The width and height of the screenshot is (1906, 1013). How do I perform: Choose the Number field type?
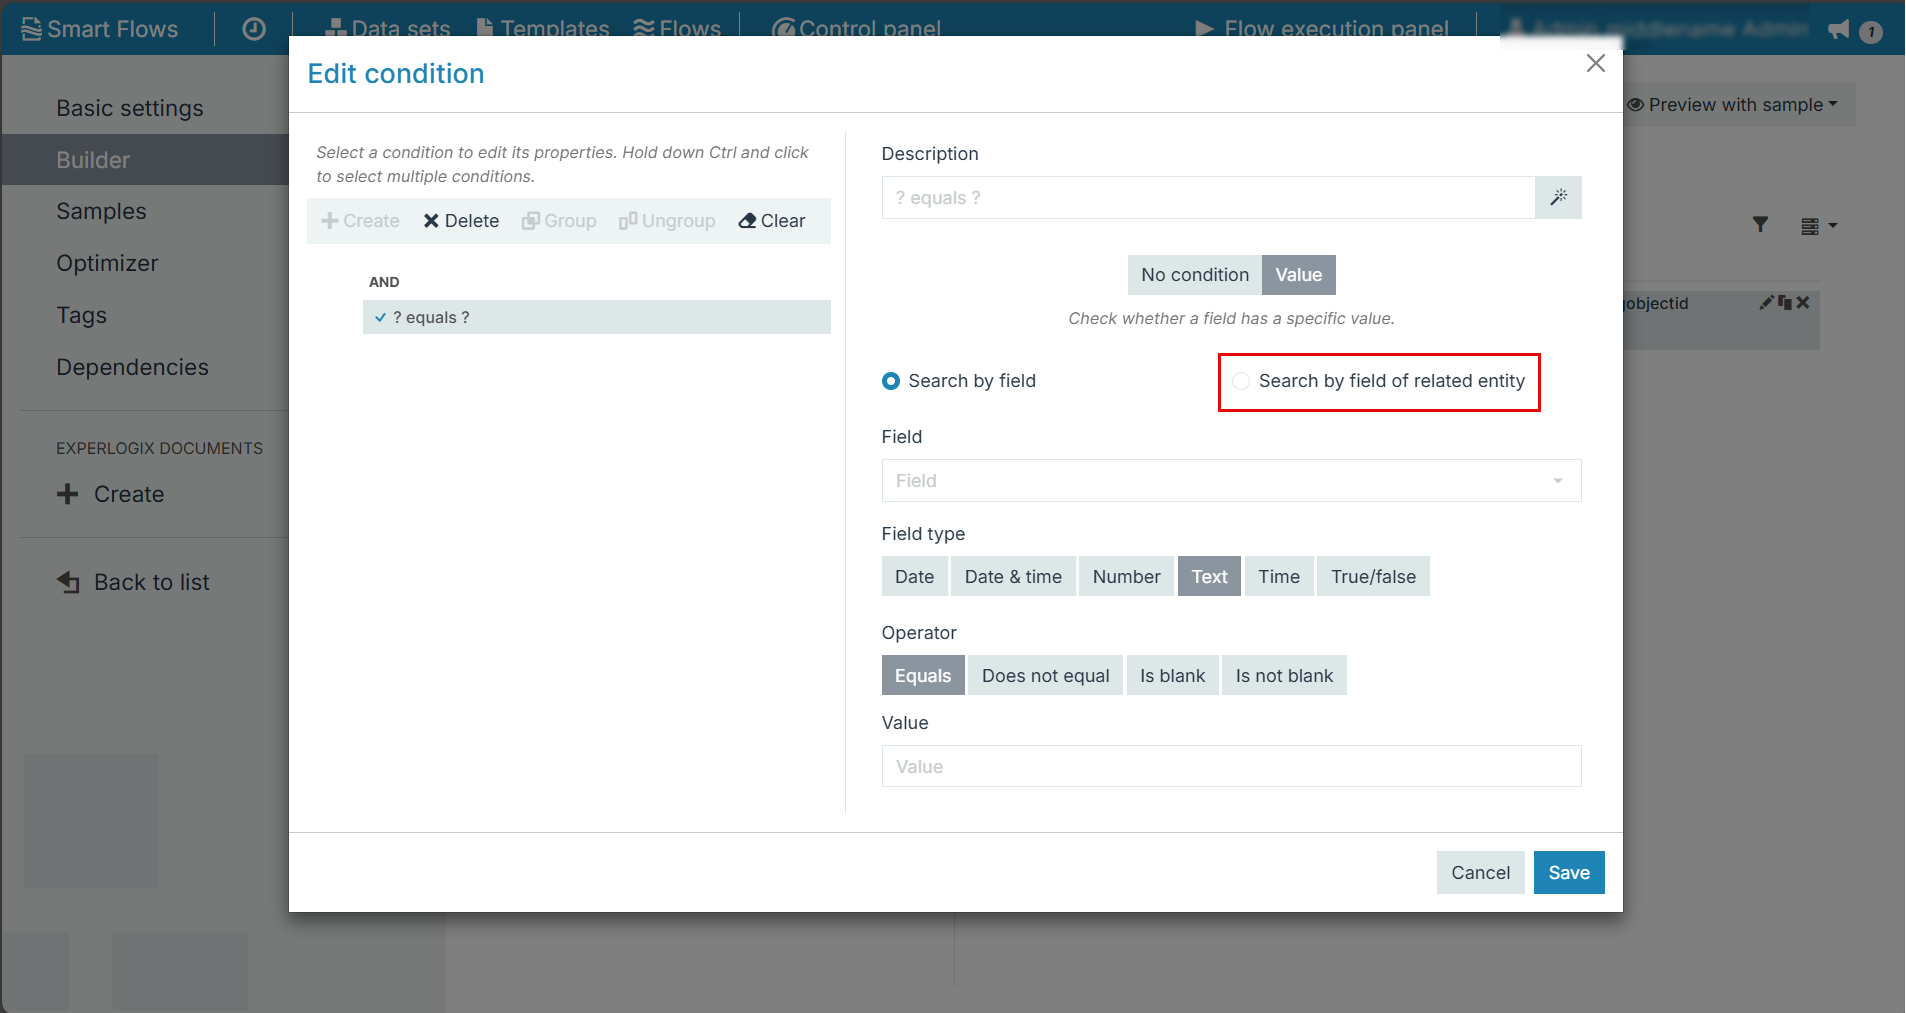pos(1126,577)
